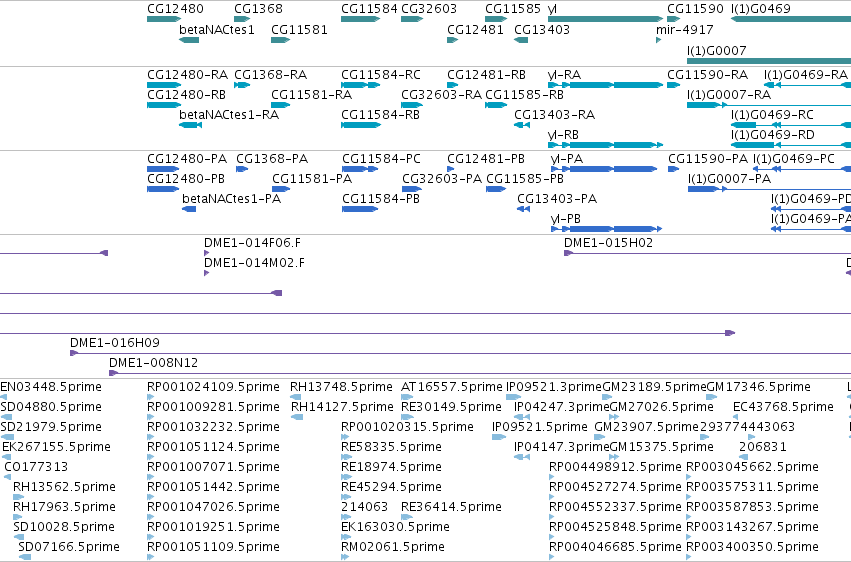
Task: Select EST EK267155.5prime
Action: tap(7, 457)
